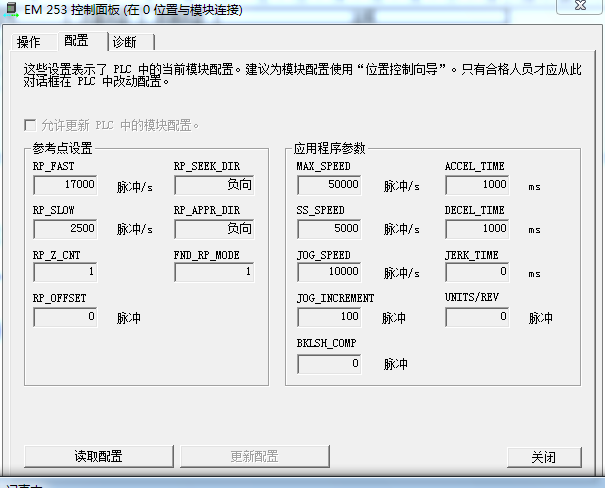Click the UNITS/REV input field
Screen dimensions: 605x488
pos(478,317)
